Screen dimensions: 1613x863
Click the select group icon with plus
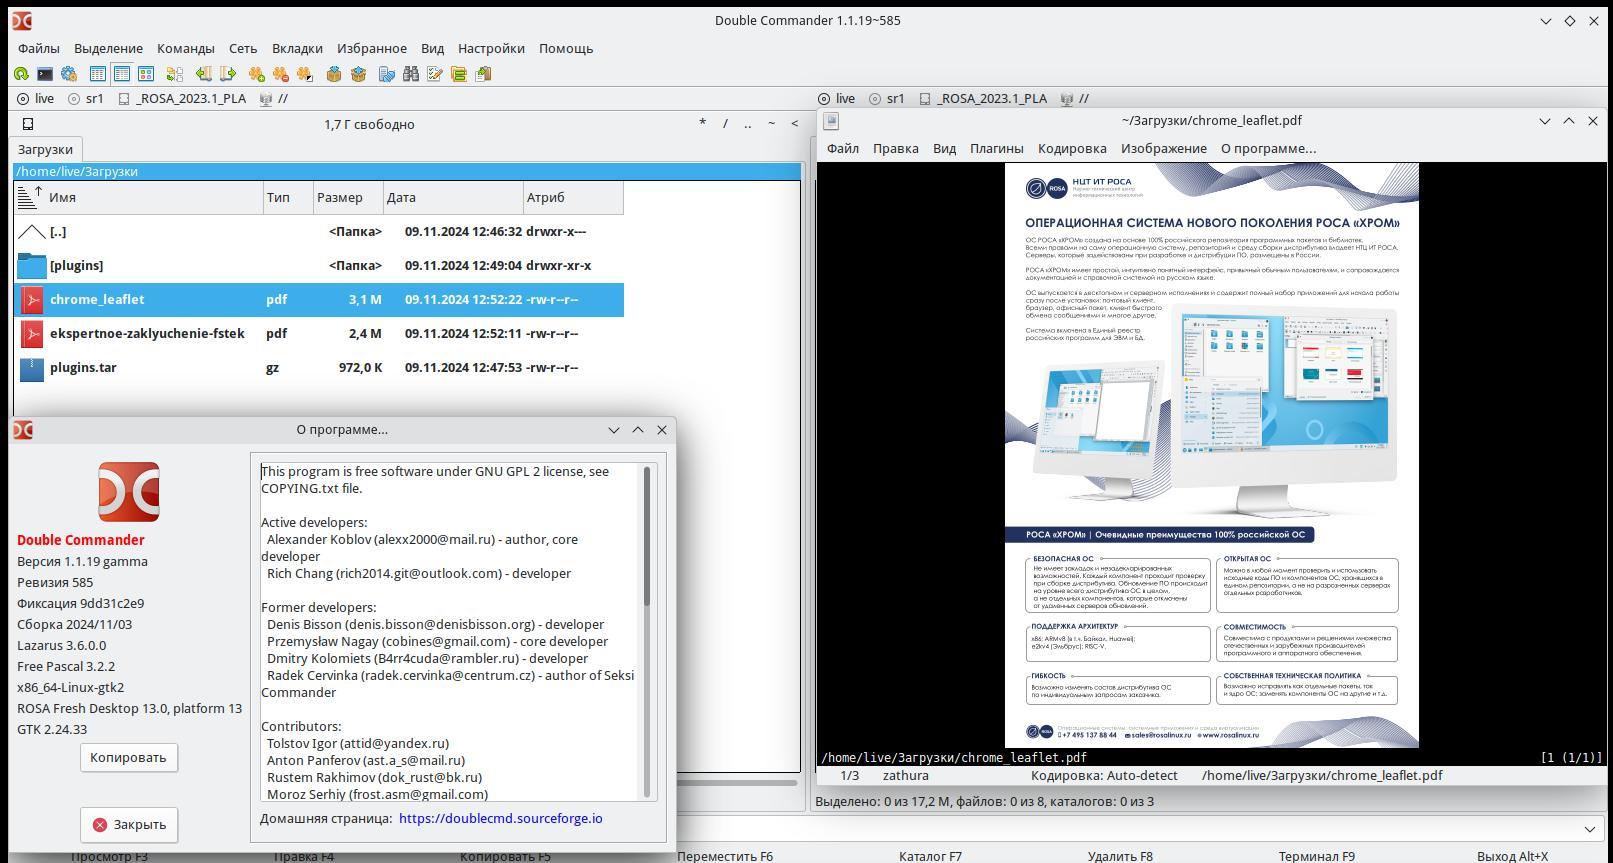(257, 74)
